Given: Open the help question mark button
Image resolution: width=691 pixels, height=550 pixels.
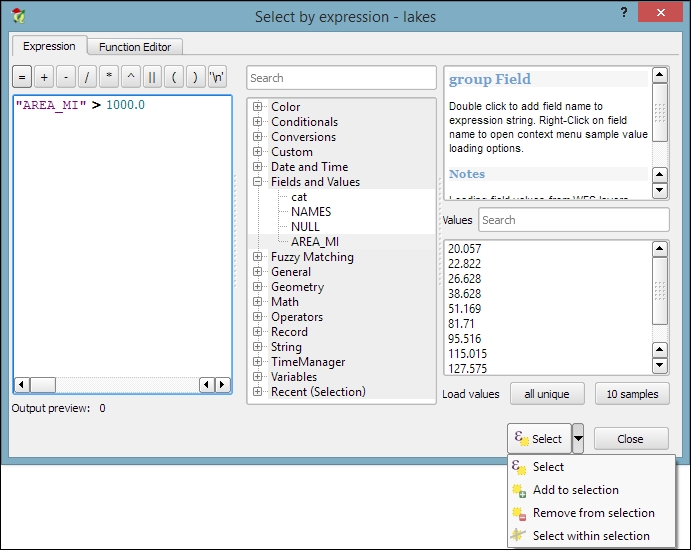Looking at the screenshot, I should click(624, 12).
